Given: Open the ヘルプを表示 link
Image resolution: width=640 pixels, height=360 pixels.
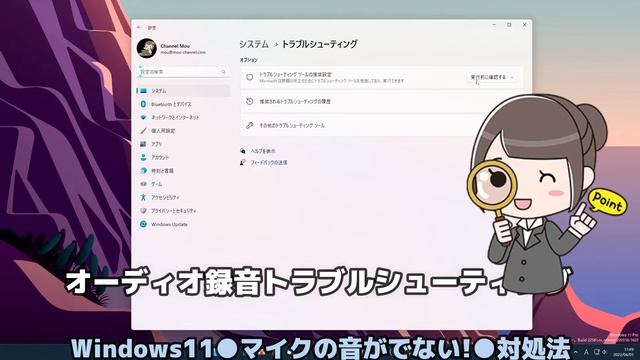Looking at the screenshot, I should pyautogui.click(x=263, y=151).
